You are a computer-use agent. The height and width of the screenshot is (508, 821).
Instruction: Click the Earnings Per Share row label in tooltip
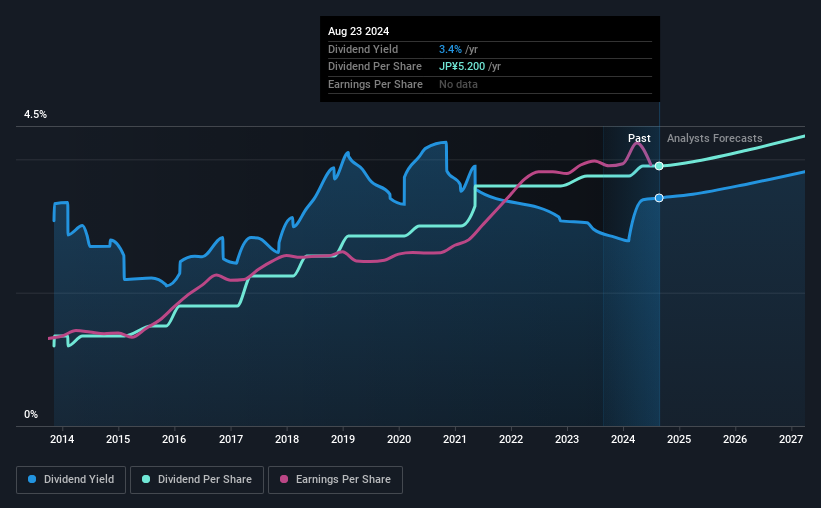[375, 84]
